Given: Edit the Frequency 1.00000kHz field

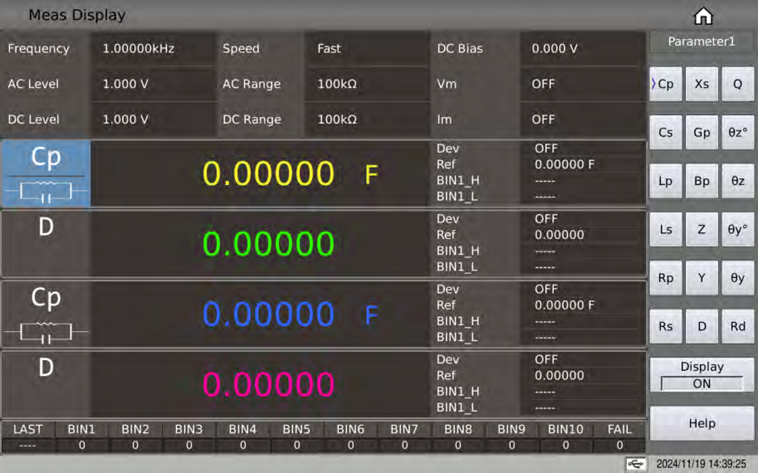Looking at the screenshot, I should pos(154,48).
